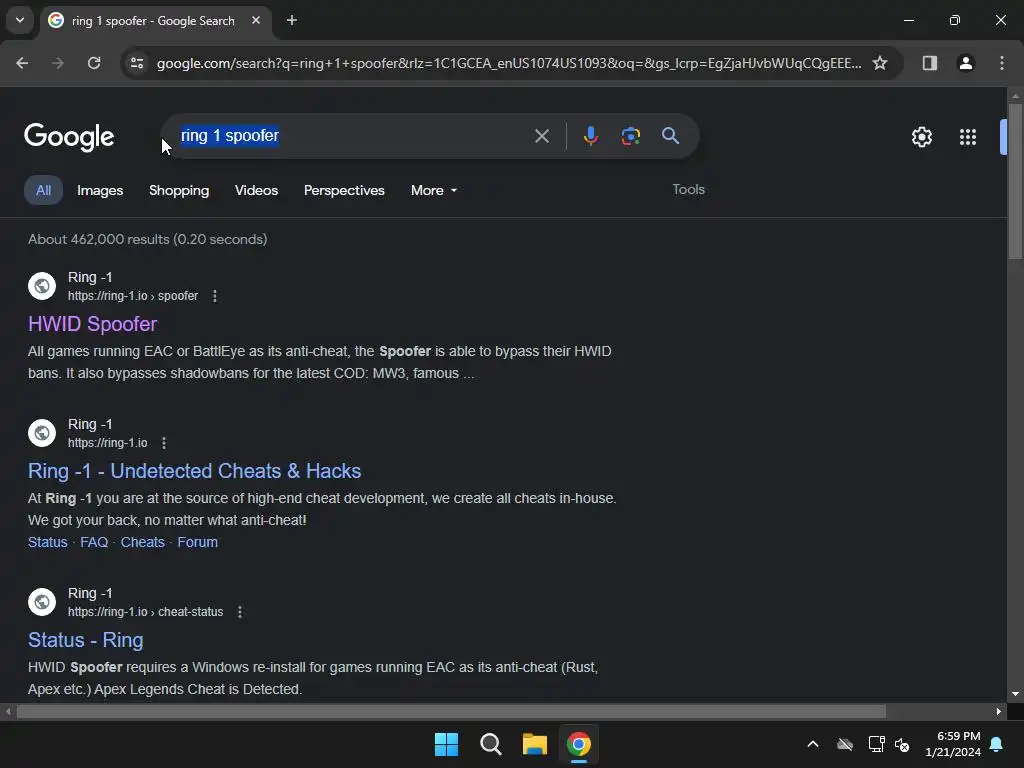Open the notification bell
The image size is (1024, 768).
pos(997,744)
